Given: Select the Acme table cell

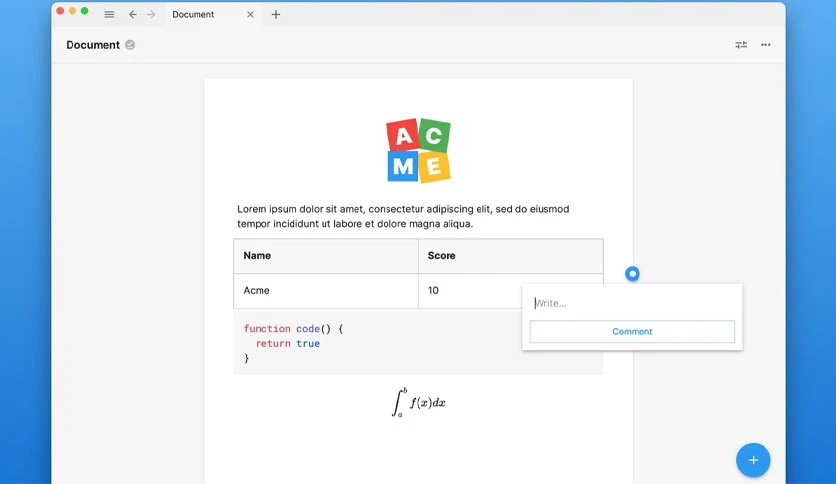Looking at the screenshot, I should [326, 291].
